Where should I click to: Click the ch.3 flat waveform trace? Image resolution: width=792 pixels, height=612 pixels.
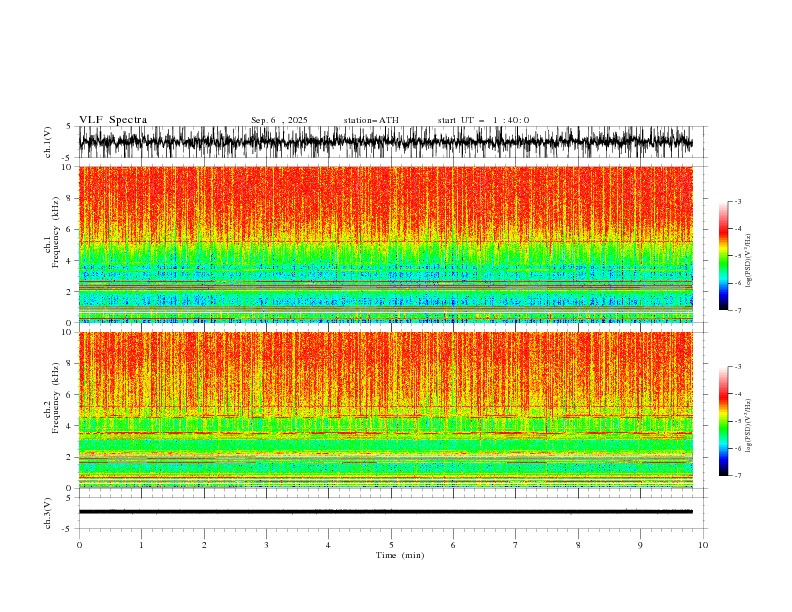point(385,512)
